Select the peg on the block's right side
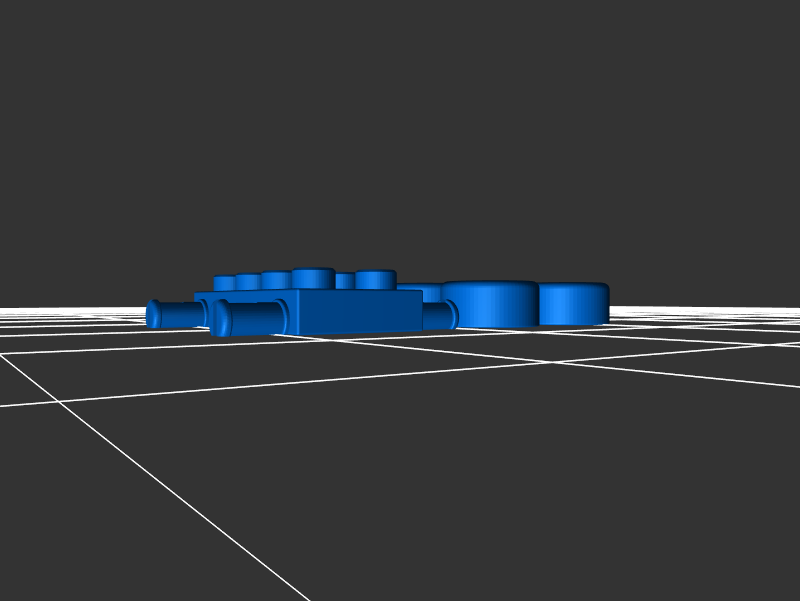 438,316
